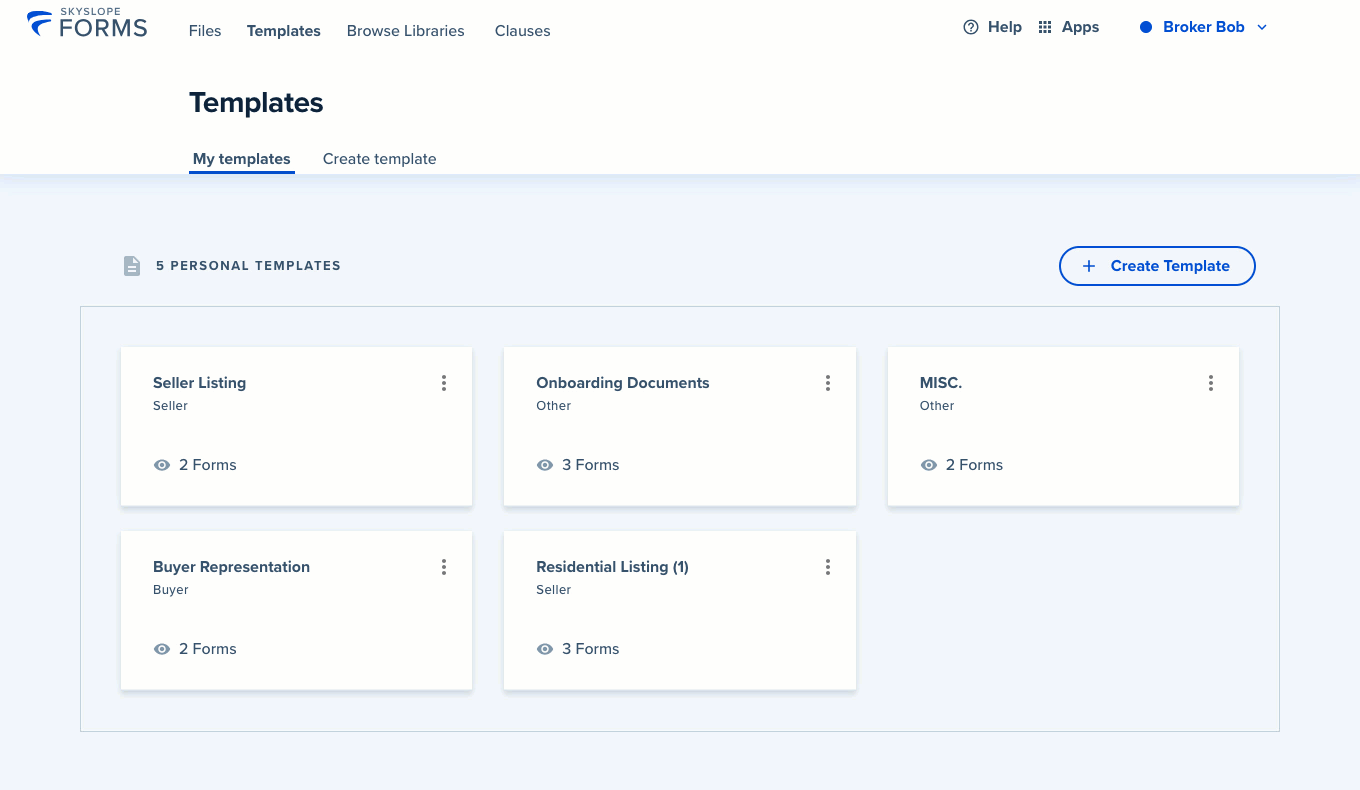Screen dimensions: 1360x790
Task: Click the document icon beside 5 Personal Templates
Action: coord(132,266)
